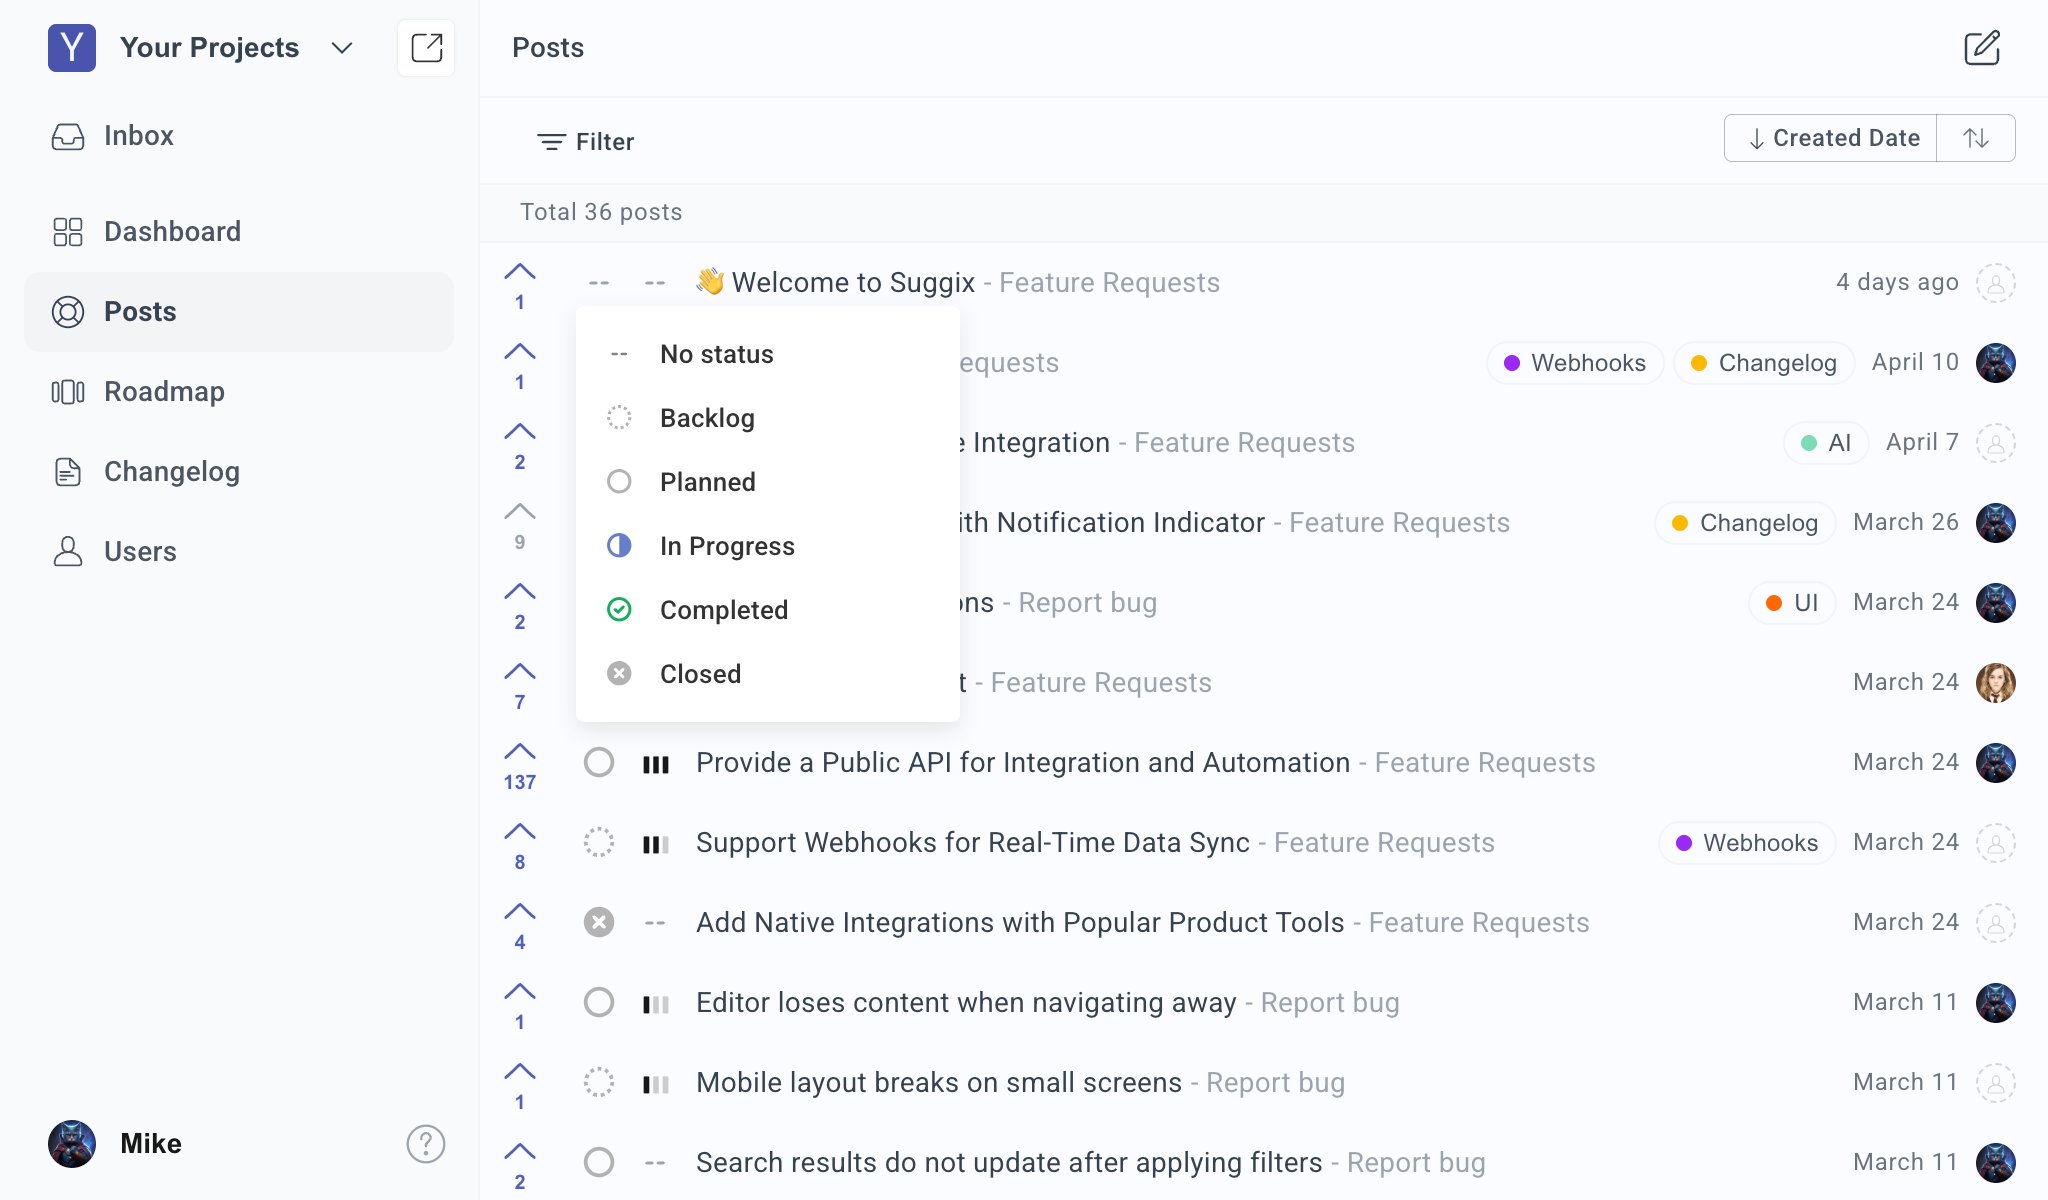This screenshot has height=1200, width=2048.
Task: Upvote the Search results filter bug post
Action: click(520, 1166)
